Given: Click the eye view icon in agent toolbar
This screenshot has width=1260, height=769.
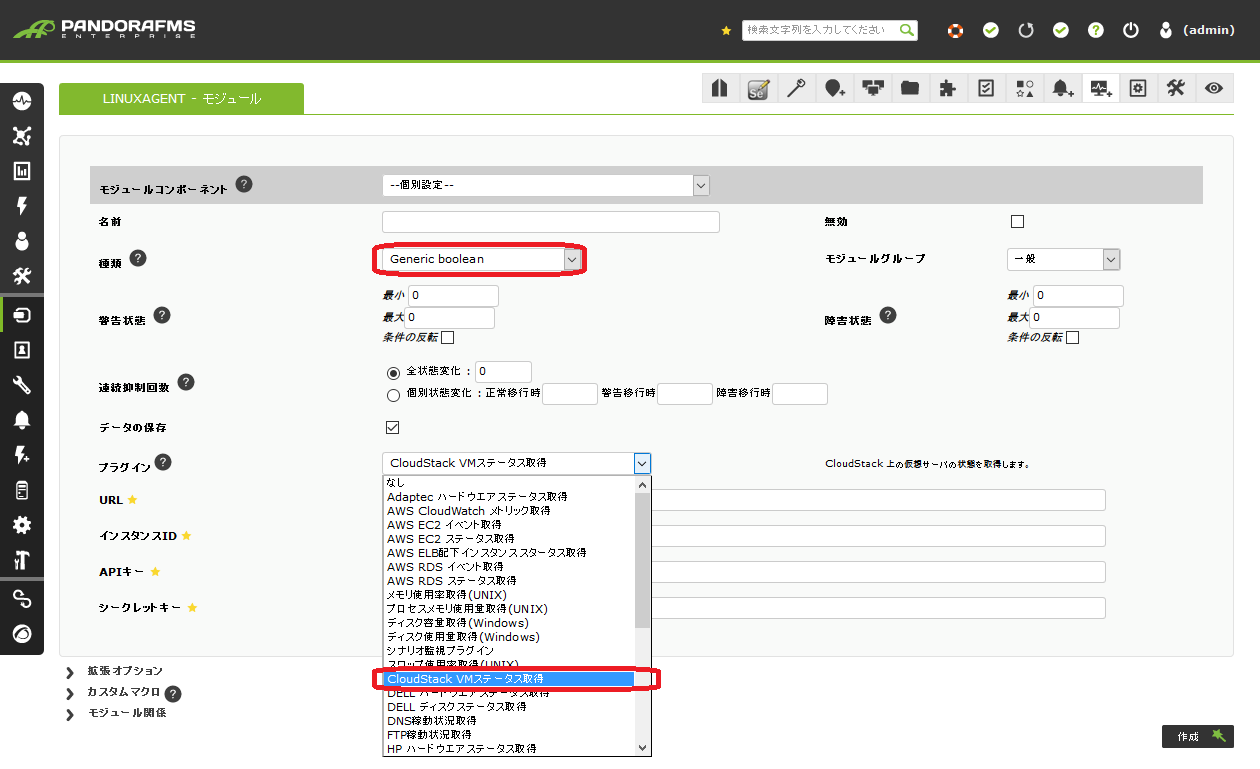Looking at the screenshot, I should (x=1213, y=88).
